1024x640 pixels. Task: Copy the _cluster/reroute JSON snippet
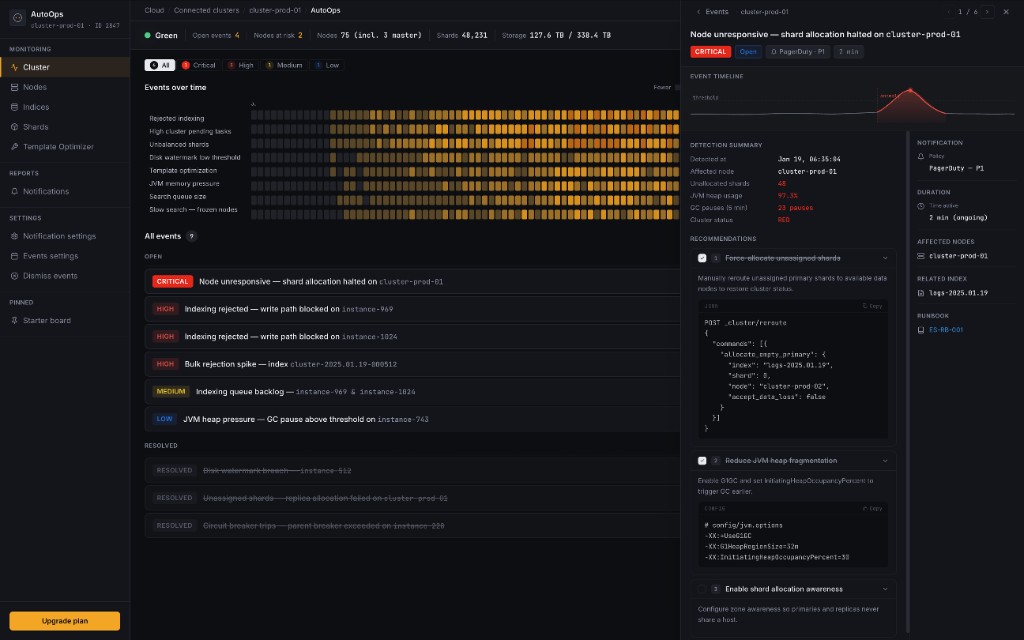coord(873,306)
